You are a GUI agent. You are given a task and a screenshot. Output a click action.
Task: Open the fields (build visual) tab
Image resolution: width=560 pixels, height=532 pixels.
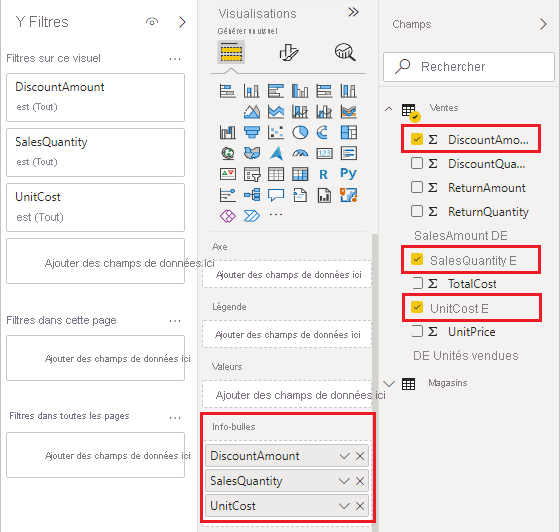pos(231,52)
